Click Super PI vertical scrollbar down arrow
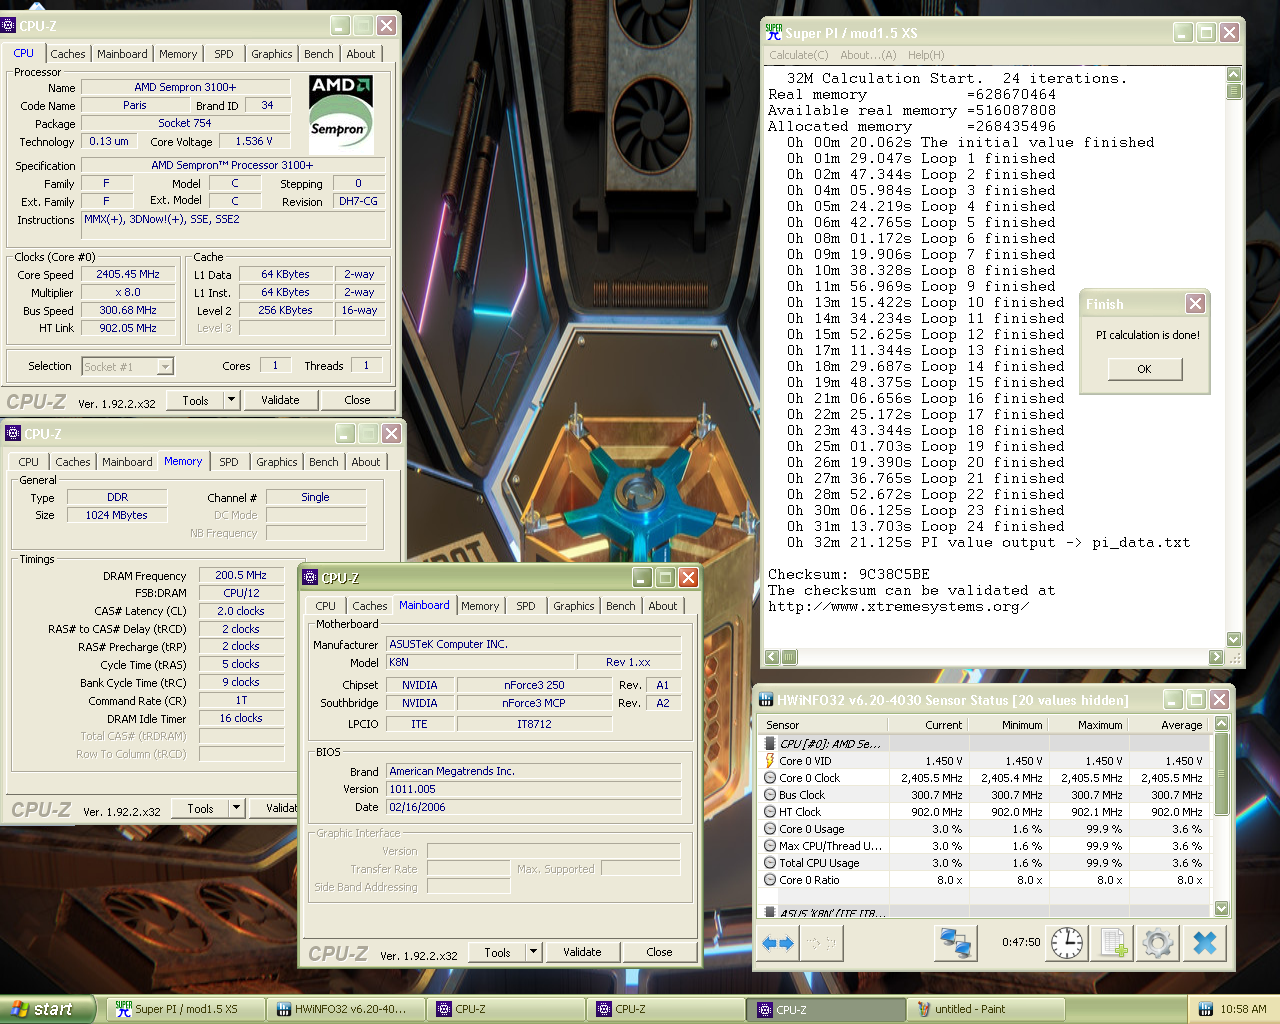1280x1024 pixels. click(x=1234, y=639)
